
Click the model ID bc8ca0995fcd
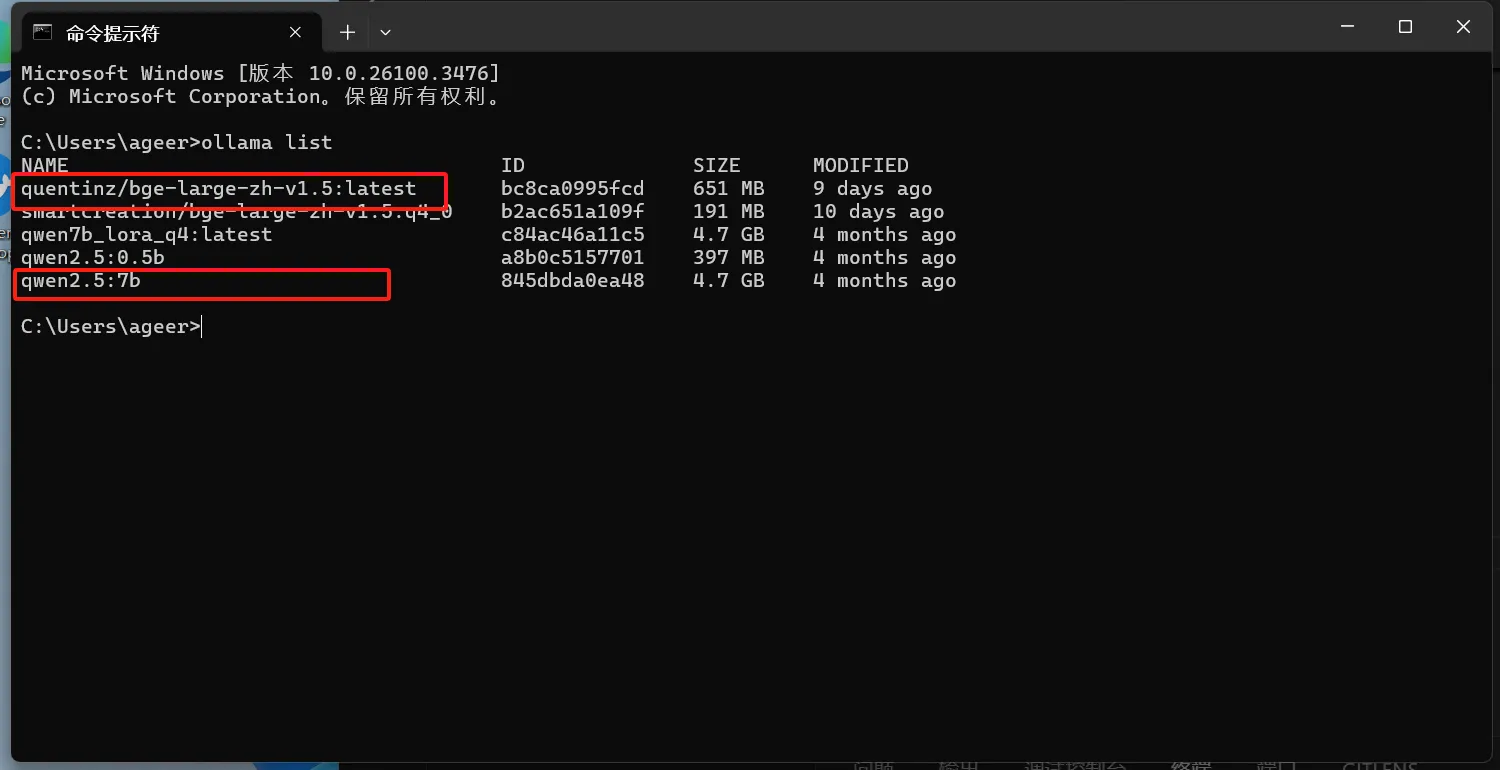click(572, 189)
